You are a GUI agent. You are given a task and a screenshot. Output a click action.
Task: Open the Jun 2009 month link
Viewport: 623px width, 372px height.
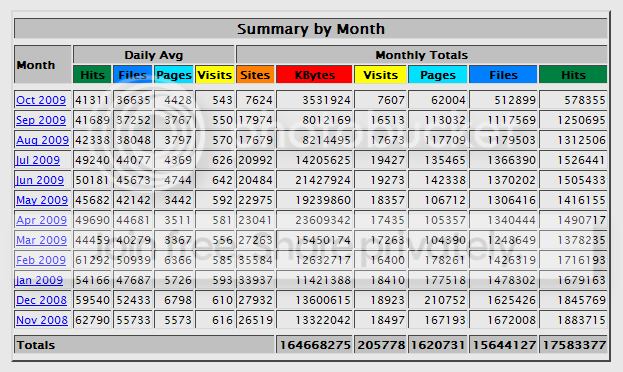40,180
